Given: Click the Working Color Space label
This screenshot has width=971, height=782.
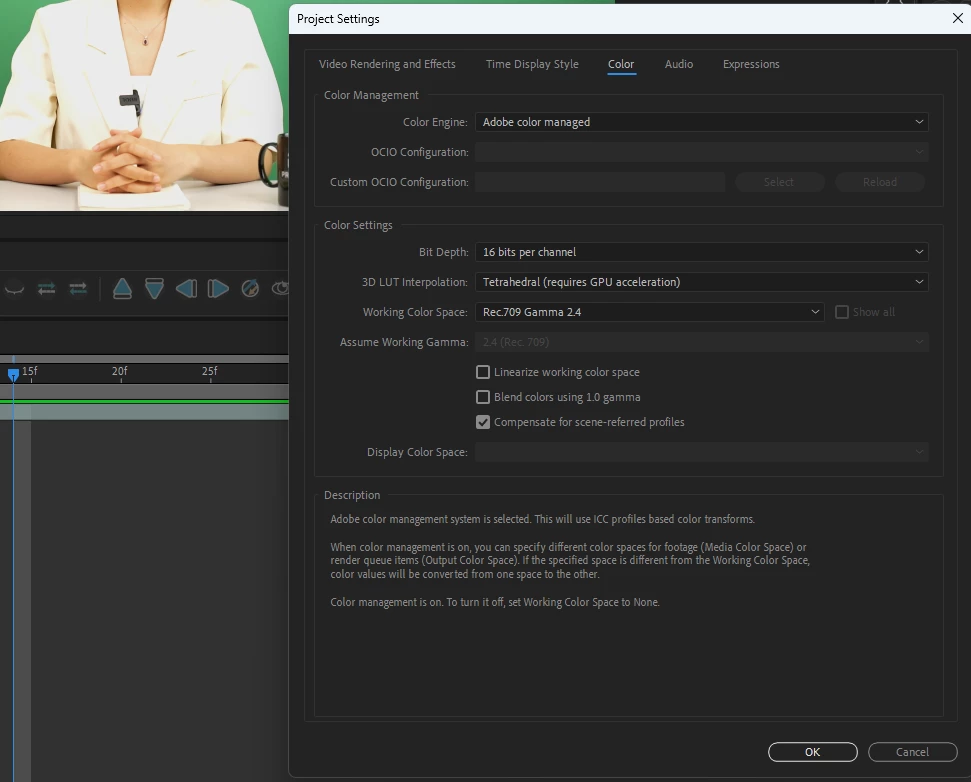Looking at the screenshot, I should click(415, 312).
